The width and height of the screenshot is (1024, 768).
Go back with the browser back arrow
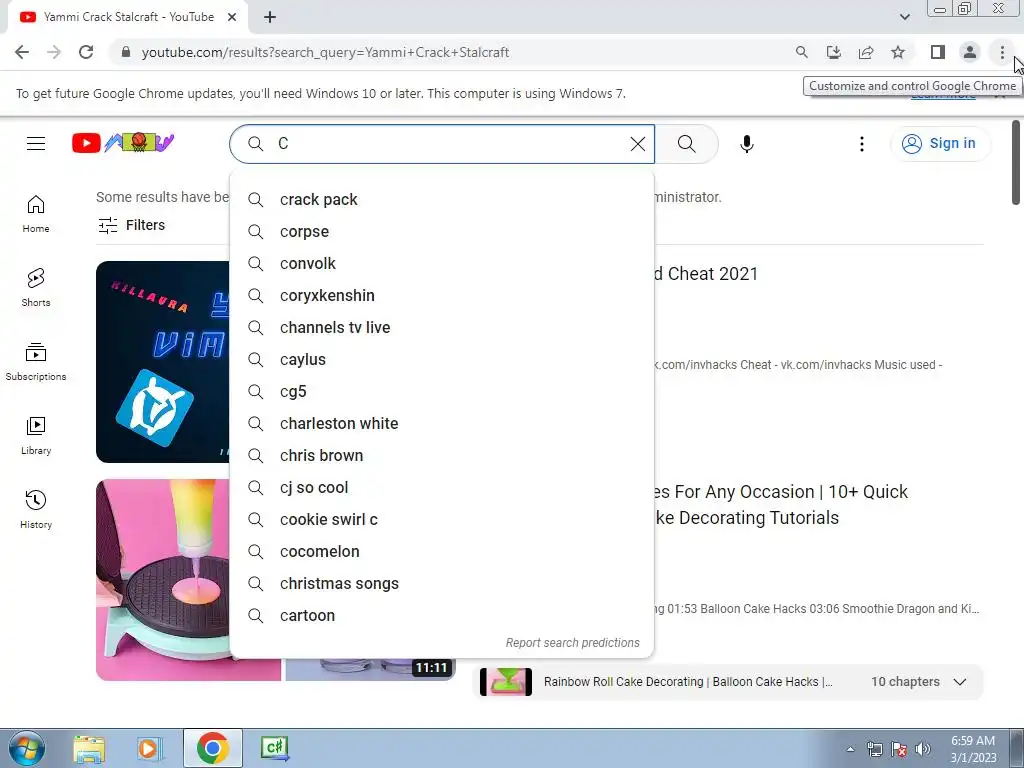coord(22,52)
